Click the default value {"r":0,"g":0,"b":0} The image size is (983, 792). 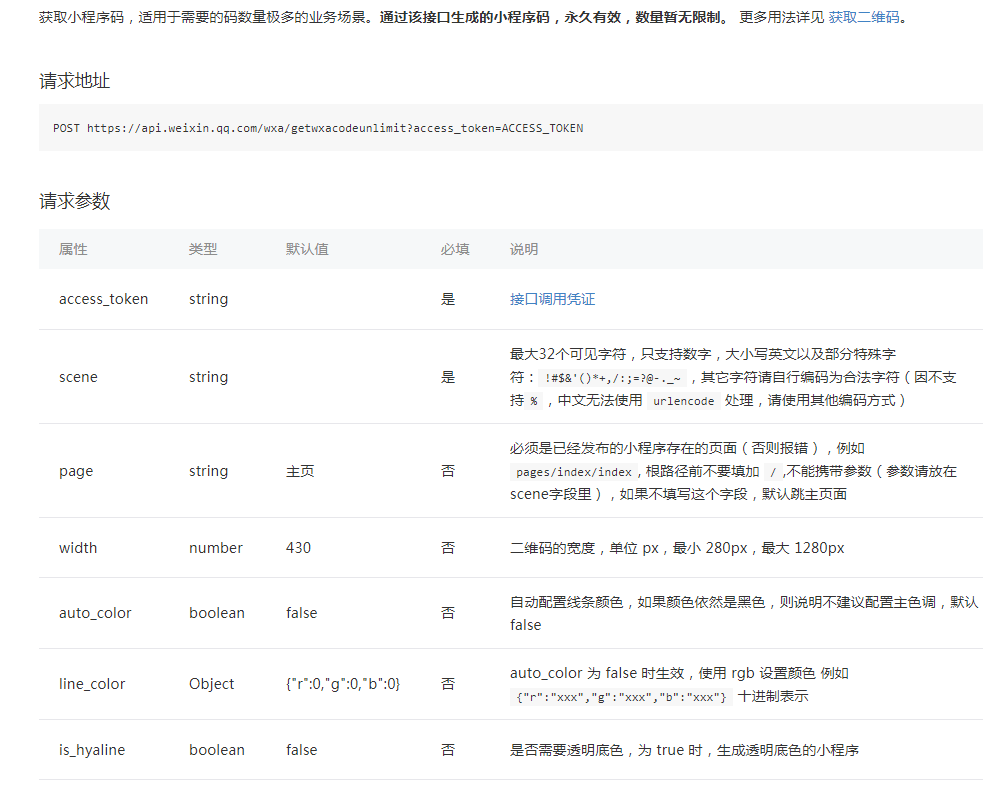[x=343, y=684]
